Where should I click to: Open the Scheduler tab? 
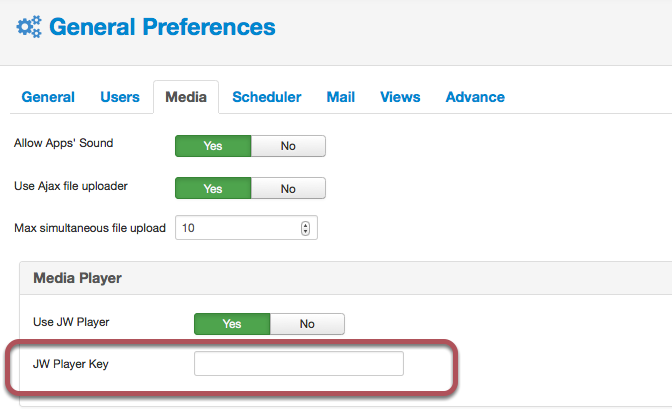coord(267,97)
